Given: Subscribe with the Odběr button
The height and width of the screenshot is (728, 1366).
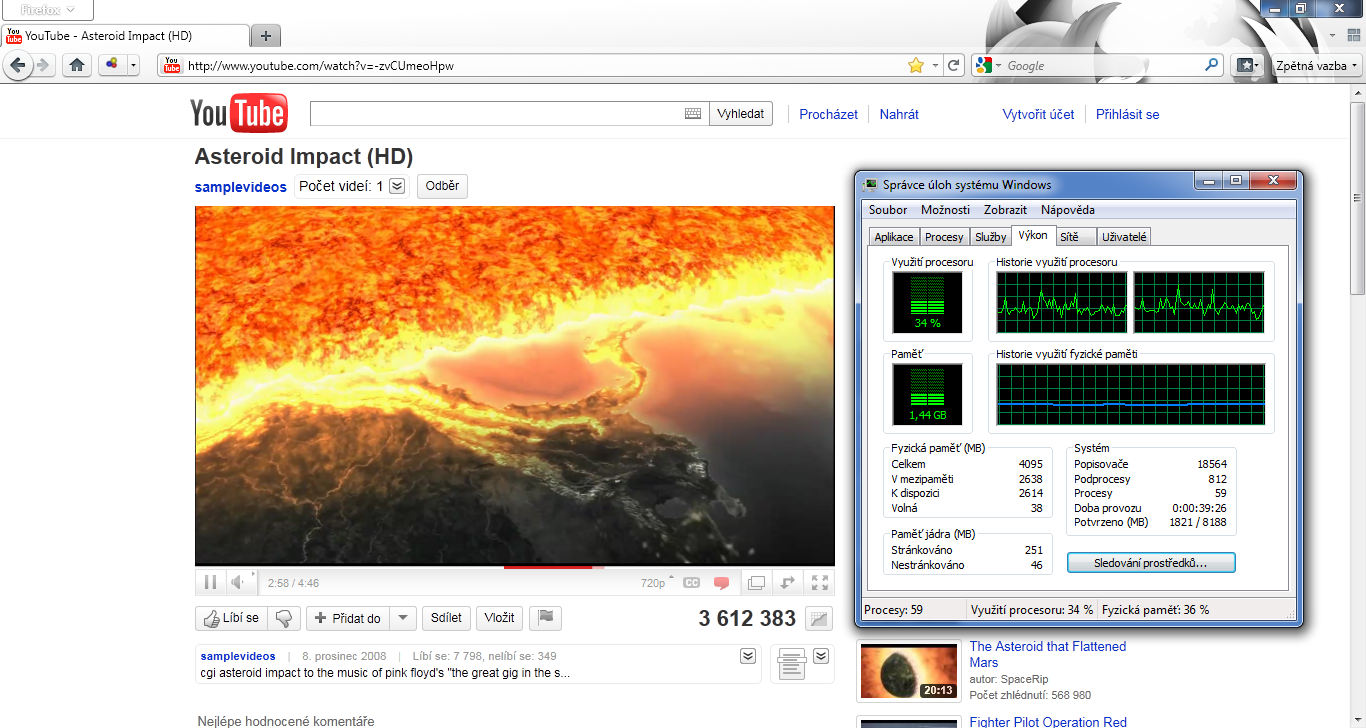Looking at the screenshot, I should [442, 186].
